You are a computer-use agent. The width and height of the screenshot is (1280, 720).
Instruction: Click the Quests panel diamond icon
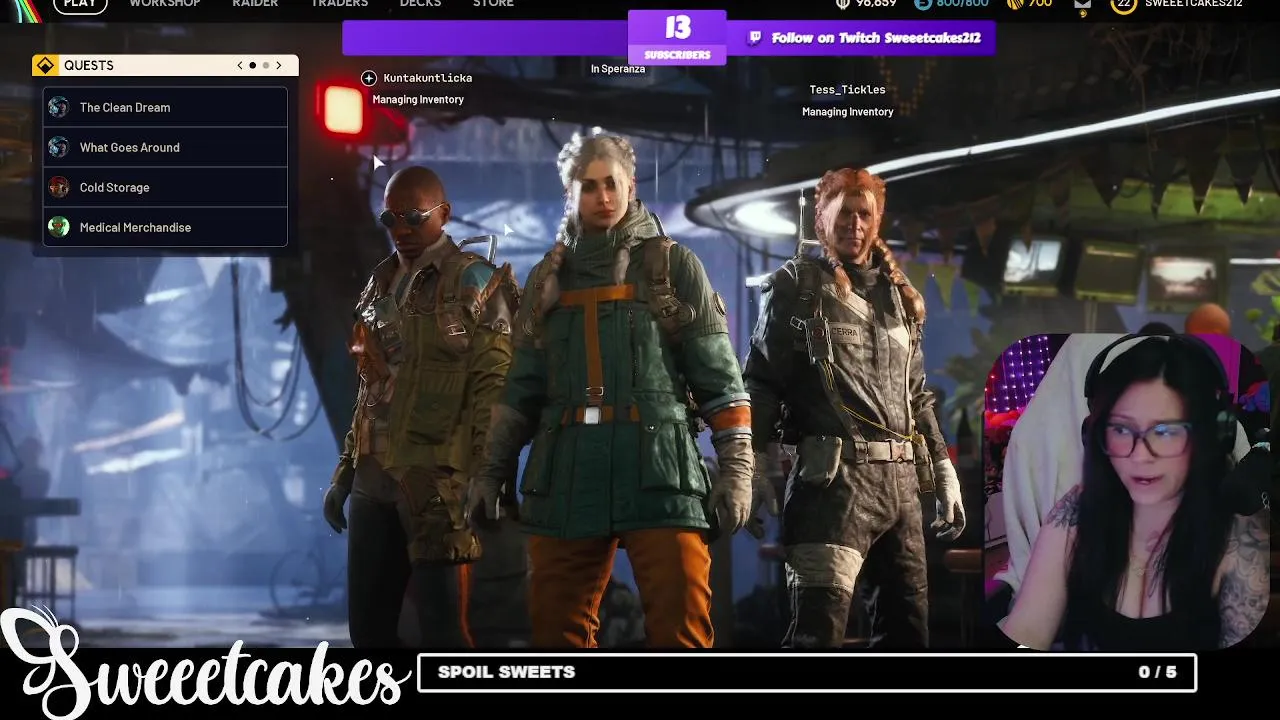[45, 65]
